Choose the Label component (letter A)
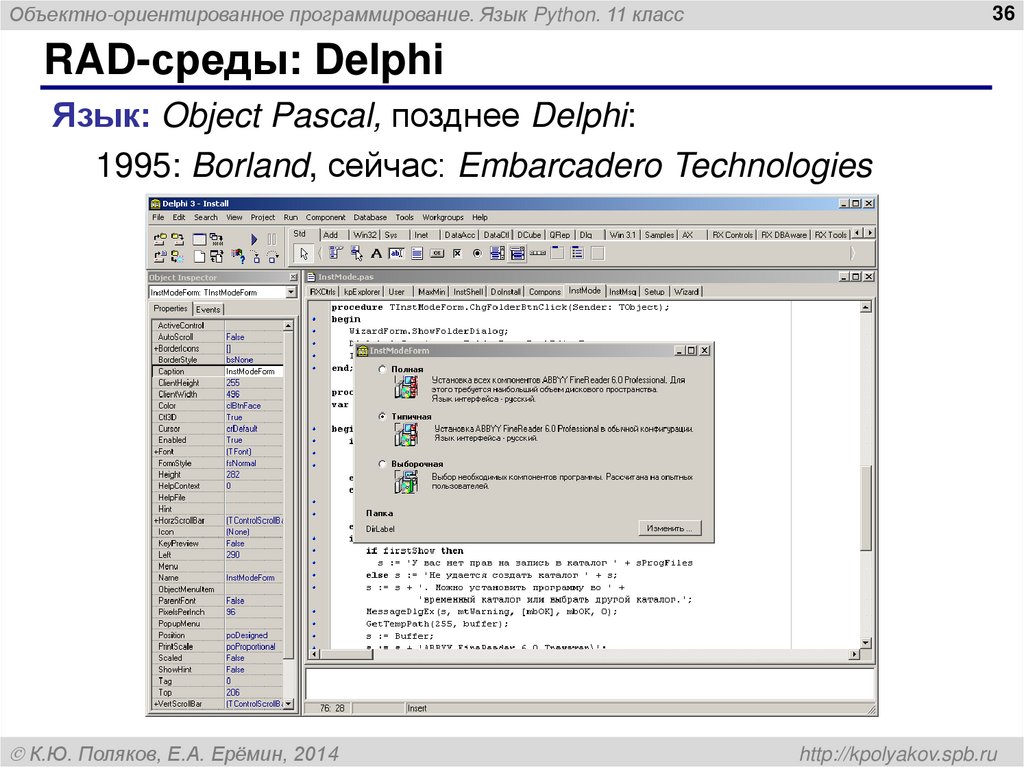The height and width of the screenshot is (767, 1024). tap(376, 253)
